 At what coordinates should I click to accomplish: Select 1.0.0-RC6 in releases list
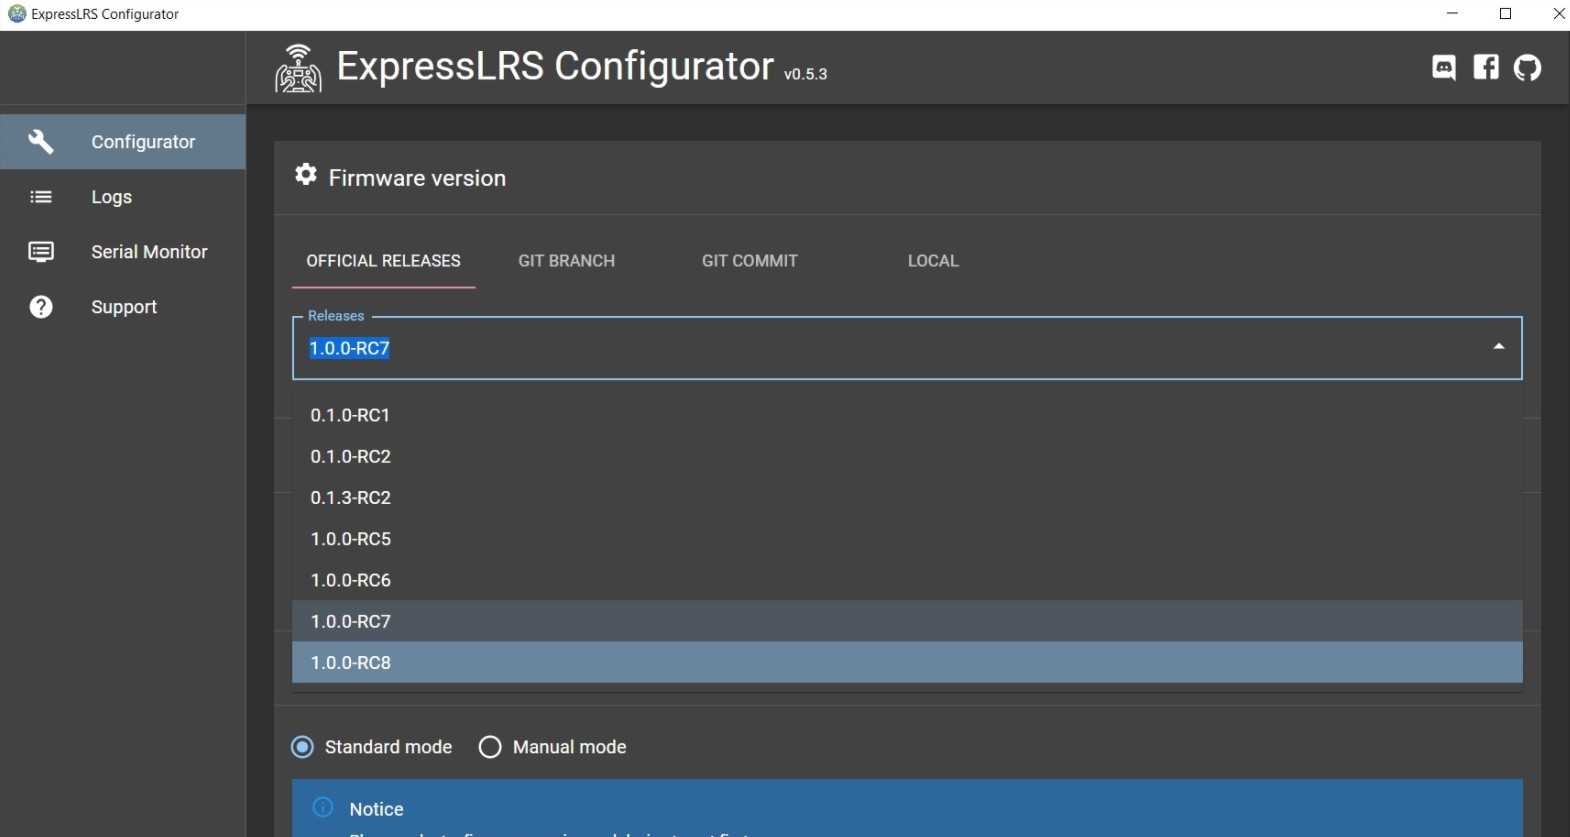click(351, 580)
